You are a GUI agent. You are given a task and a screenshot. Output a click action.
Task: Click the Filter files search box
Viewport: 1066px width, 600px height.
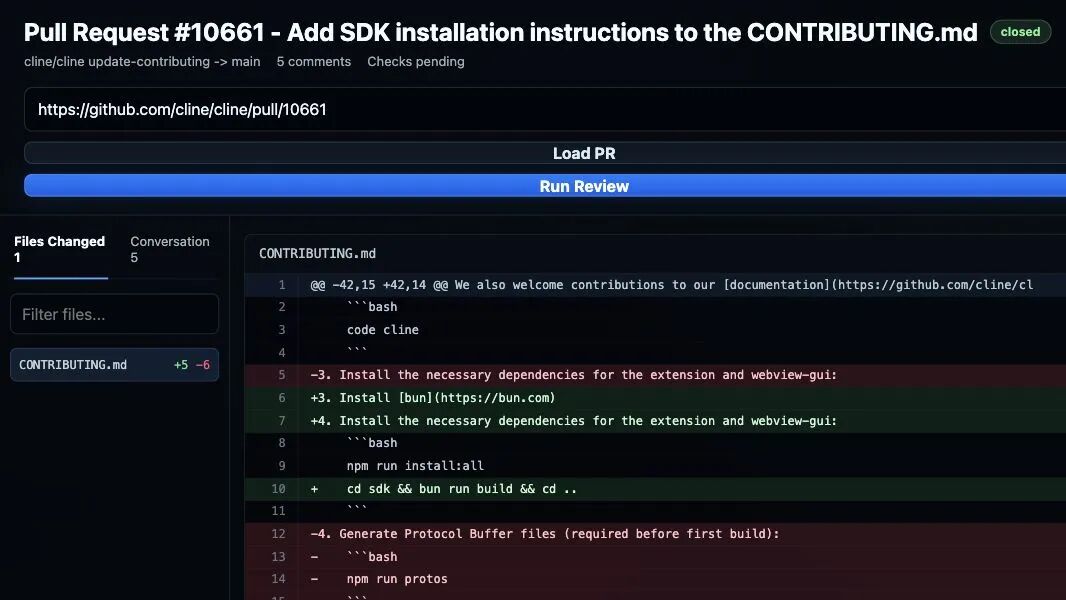114,314
